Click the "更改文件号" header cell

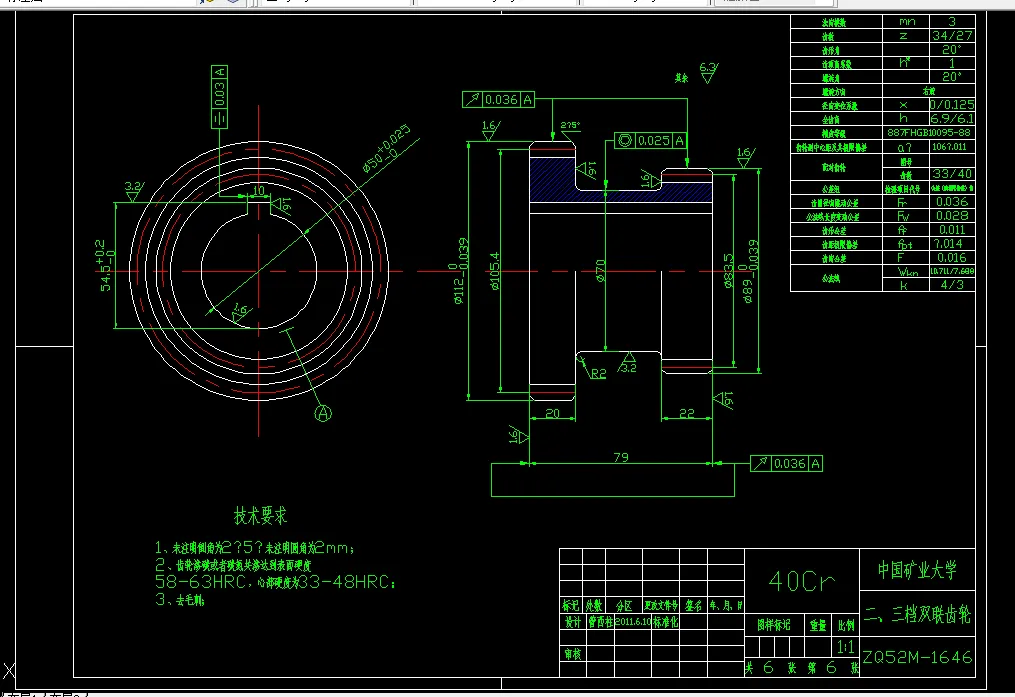click(661, 605)
